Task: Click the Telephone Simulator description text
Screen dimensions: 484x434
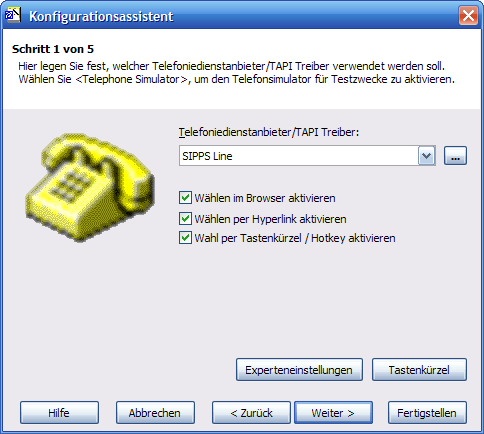Action: (x=237, y=79)
